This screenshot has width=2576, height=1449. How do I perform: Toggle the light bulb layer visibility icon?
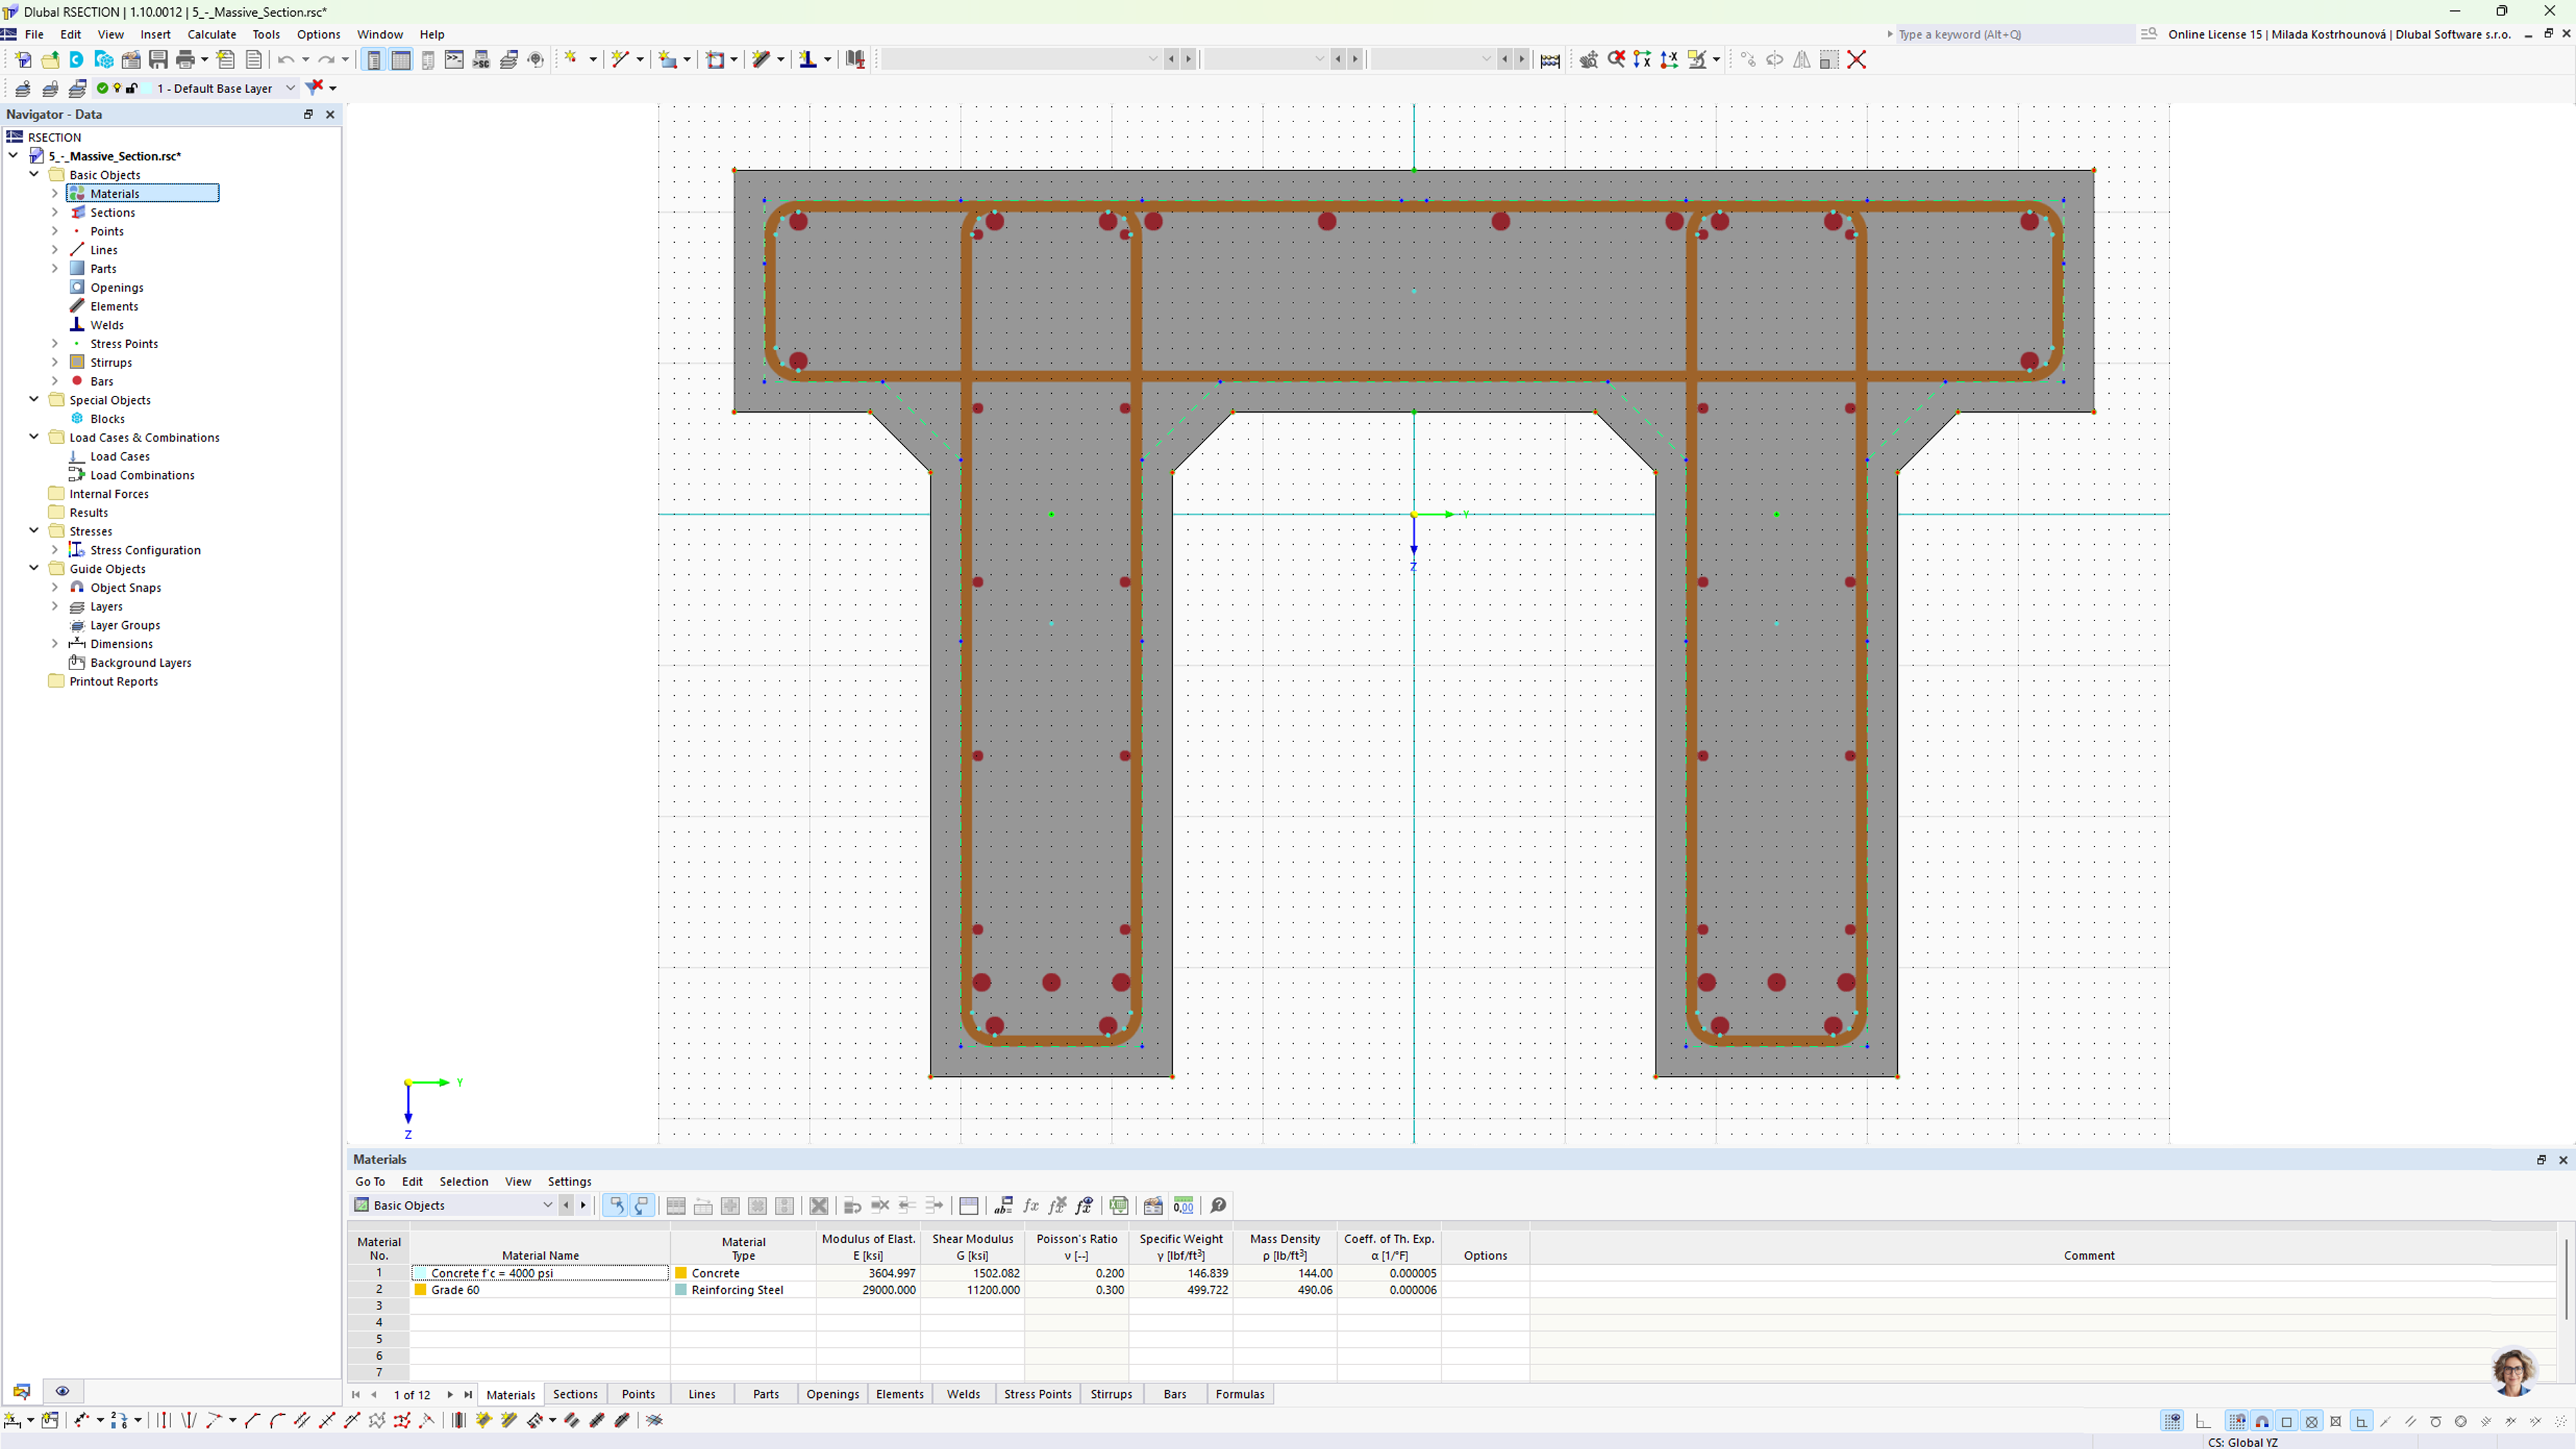point(117,88)
